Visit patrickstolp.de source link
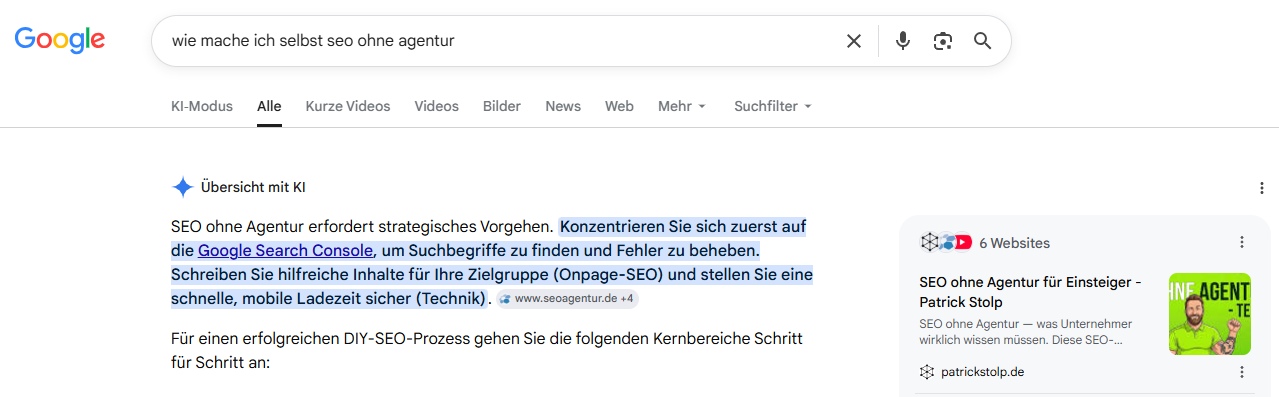The height and width of the screenshot is (397, 1279). [x=982, y=372]
